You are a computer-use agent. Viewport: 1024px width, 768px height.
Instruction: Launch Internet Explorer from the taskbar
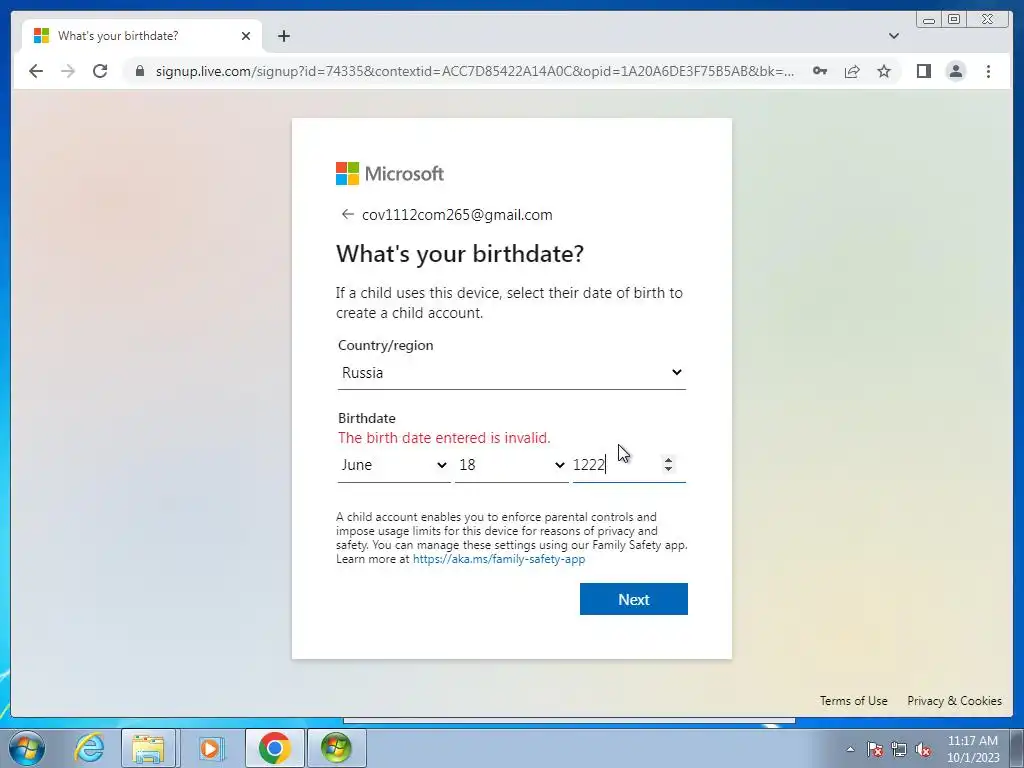coord(89,748)
